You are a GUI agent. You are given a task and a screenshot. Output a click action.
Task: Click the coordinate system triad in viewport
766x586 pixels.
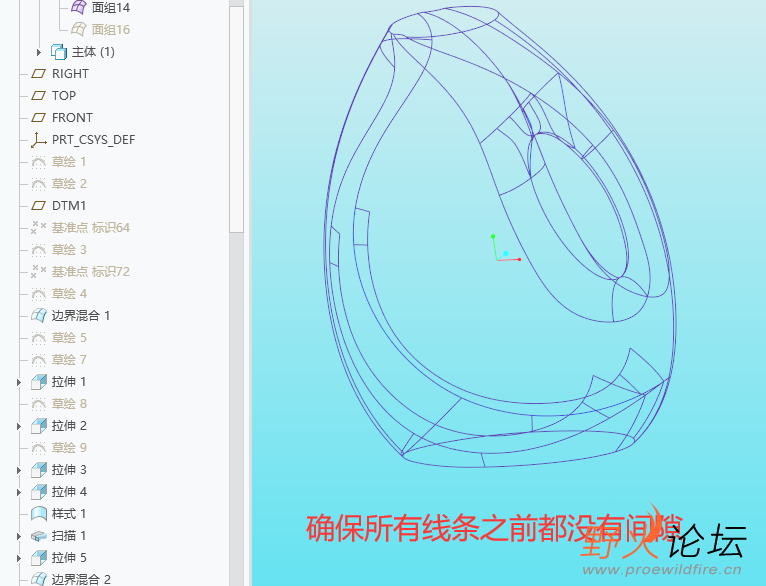pyautogui.click(x=506, y=248)
